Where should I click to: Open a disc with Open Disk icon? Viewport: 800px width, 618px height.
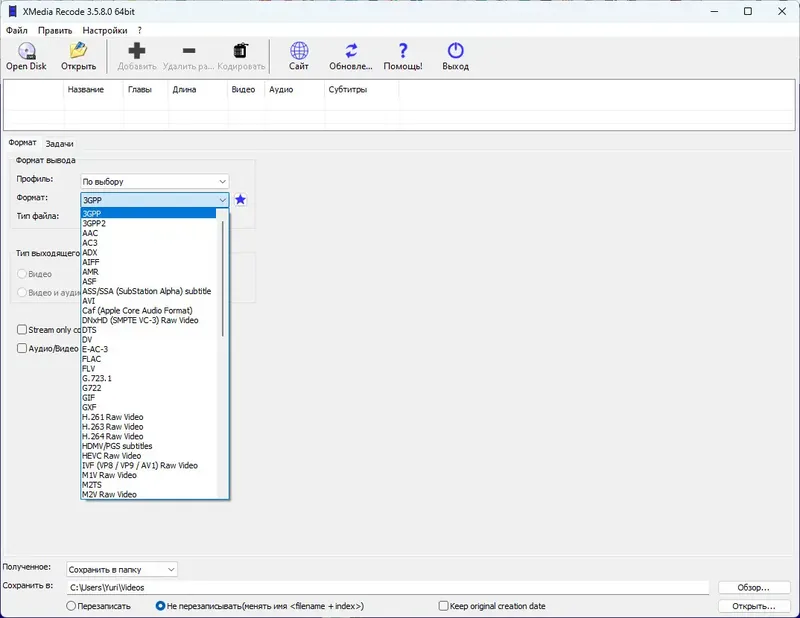coord(26,56)
